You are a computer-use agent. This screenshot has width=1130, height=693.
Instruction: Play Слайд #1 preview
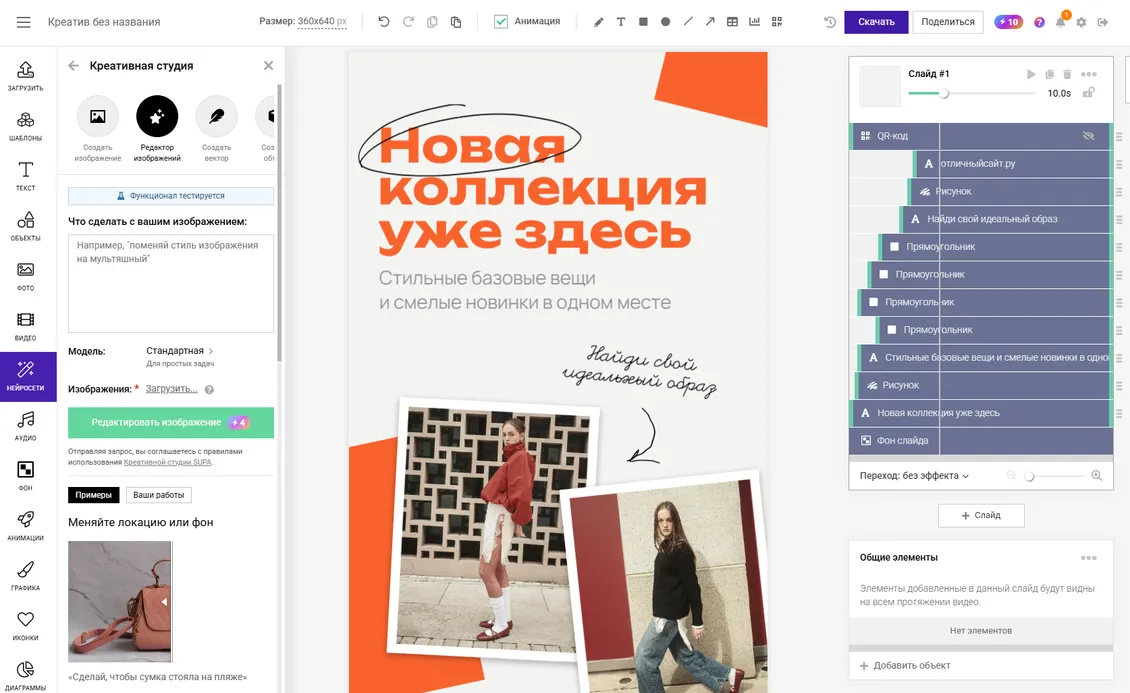coord(1031,74)
